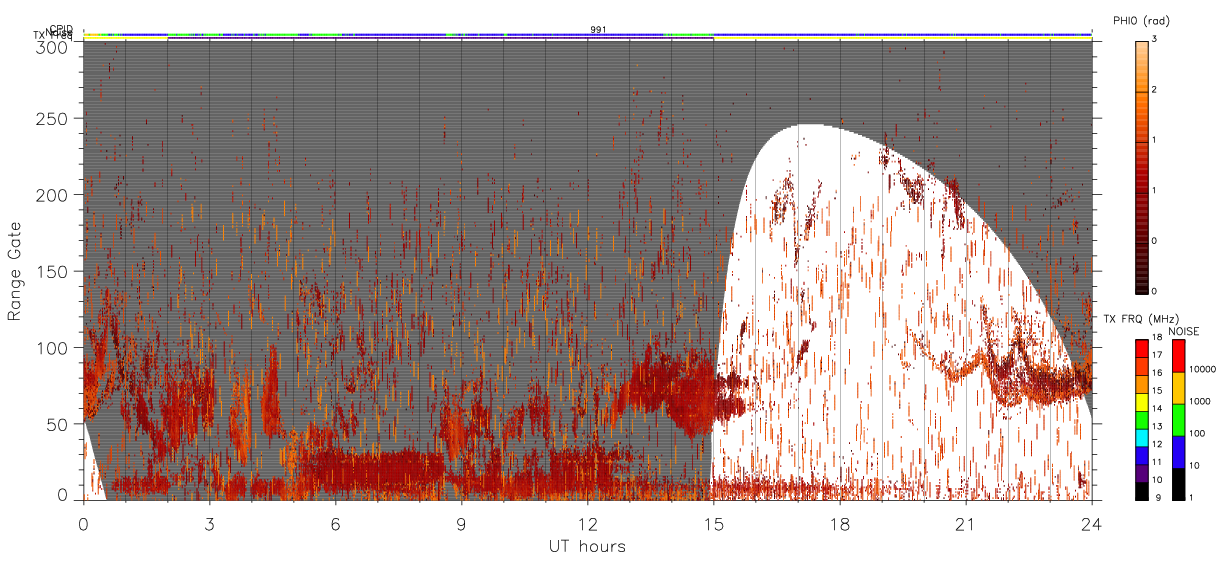Click the "14" label in TX FRQ legend
Viewport: 1228px width, 567px height.
click(x=1157, y=408)
